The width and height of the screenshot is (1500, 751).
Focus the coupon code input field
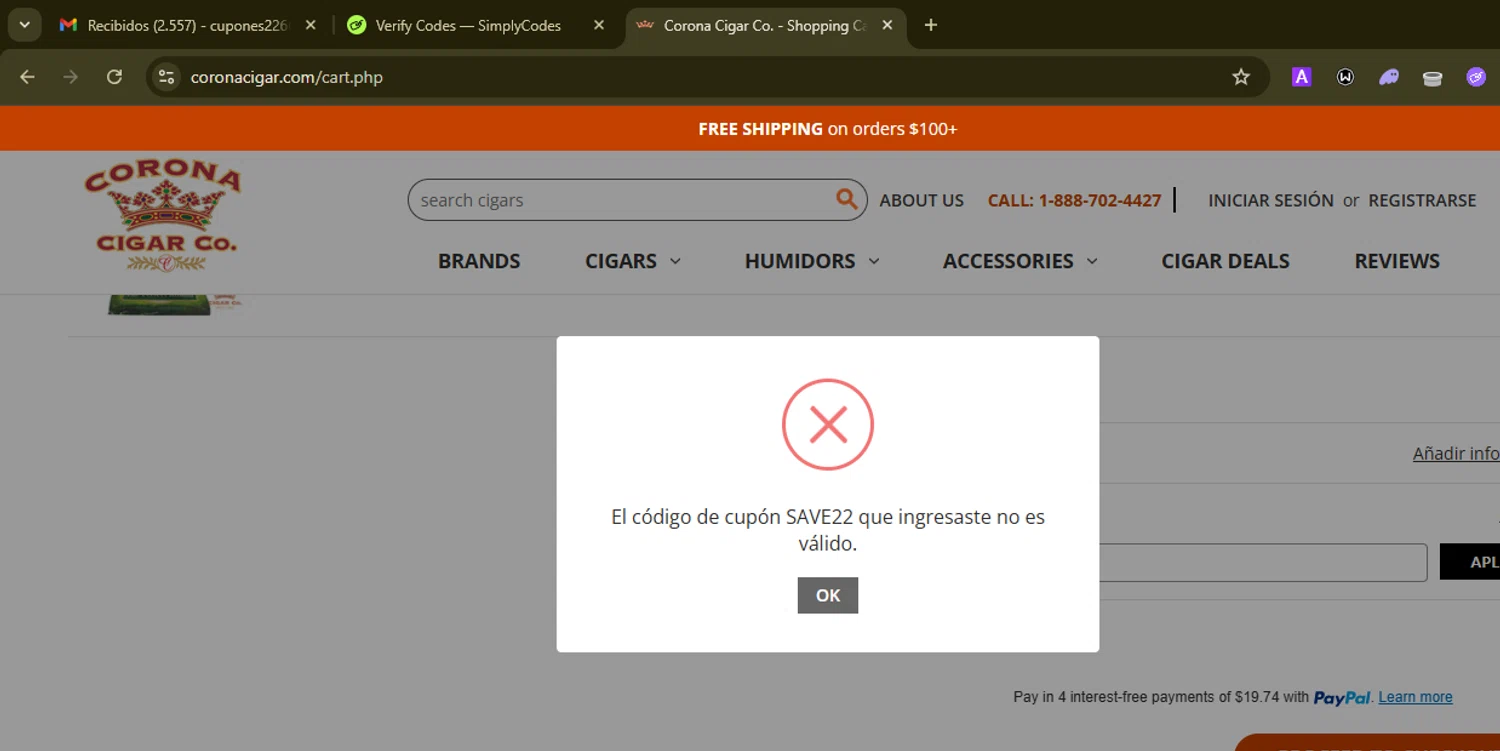pyautogui.click(x=1263, y=562)
